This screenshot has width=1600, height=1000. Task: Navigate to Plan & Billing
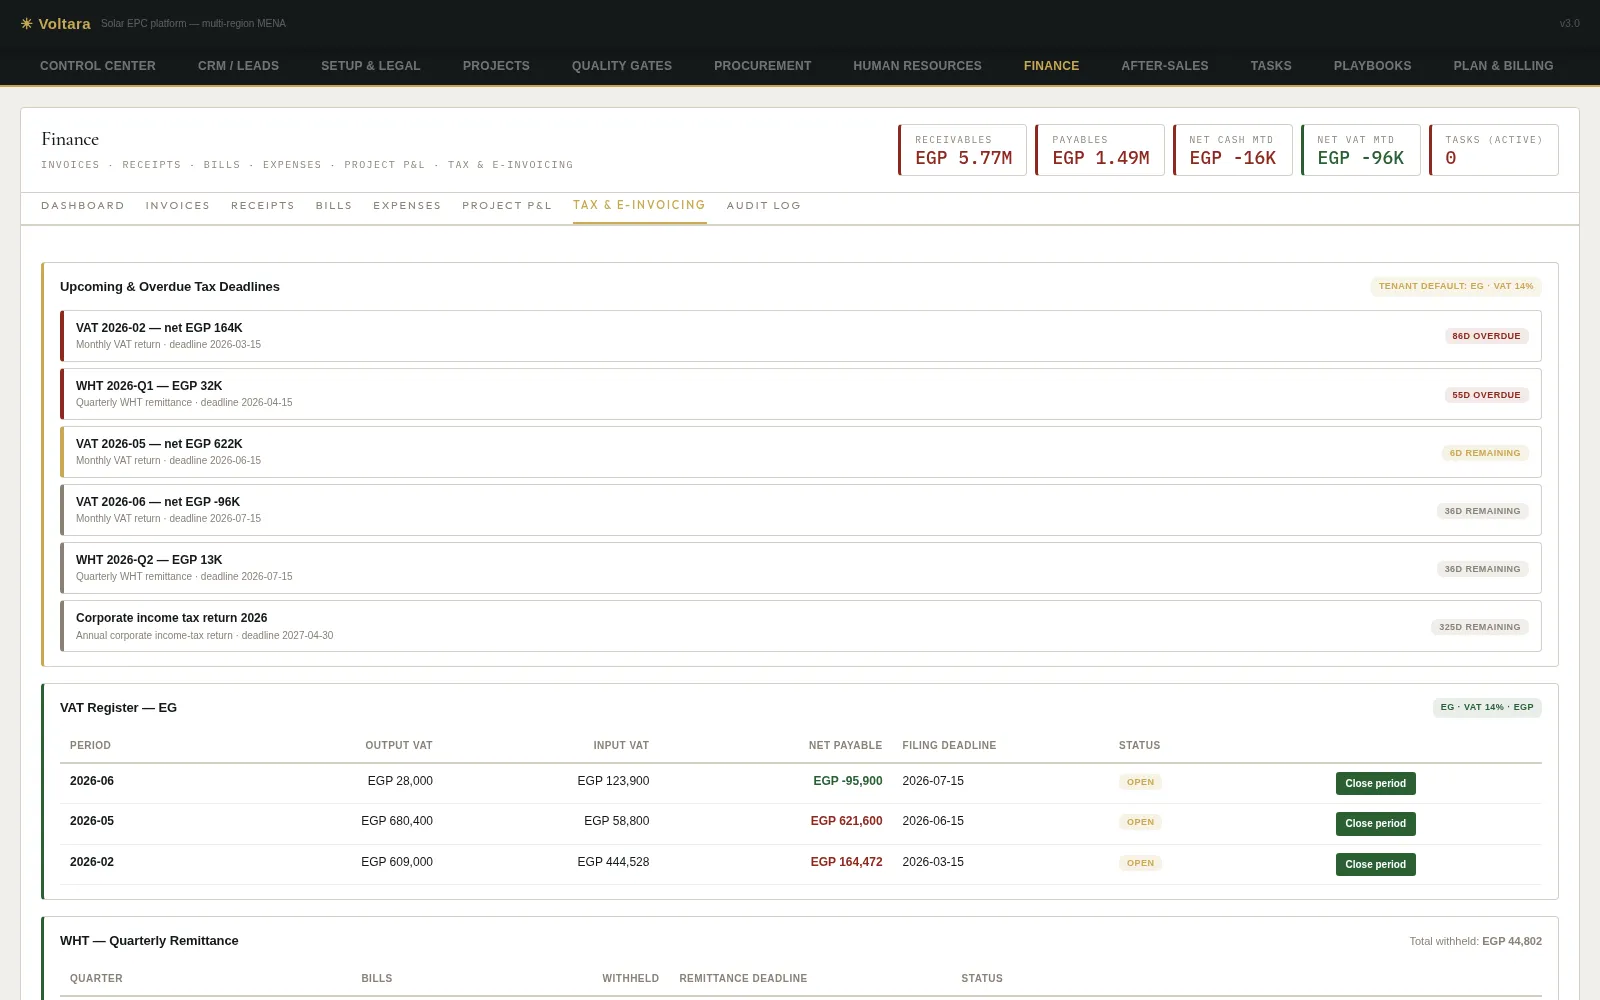1503,66
